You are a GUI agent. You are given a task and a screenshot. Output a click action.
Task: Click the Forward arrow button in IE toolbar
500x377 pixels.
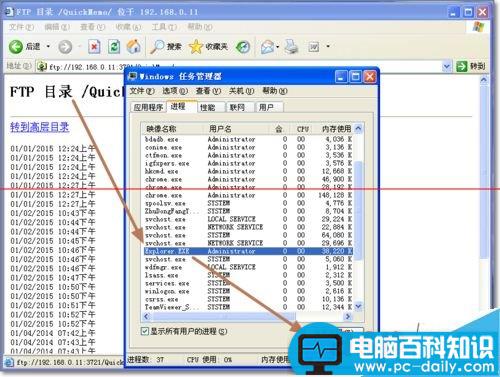coord(65,47)
